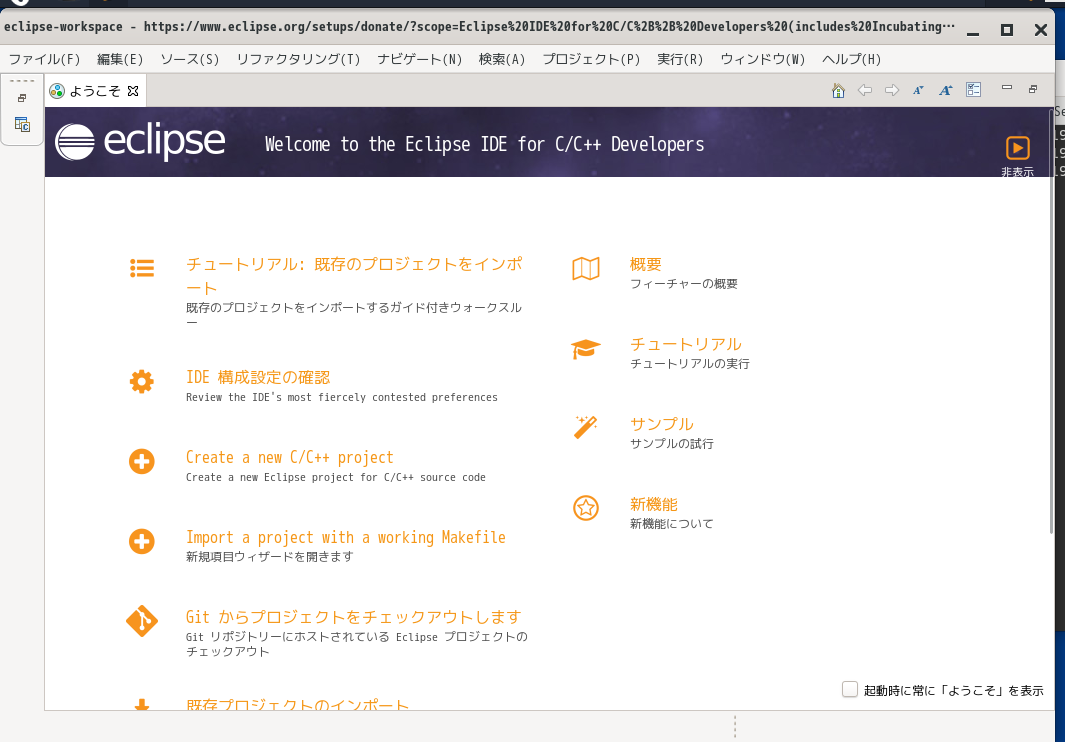Minimize the Welcome view using its toolbar icon

coord(1007,88)
